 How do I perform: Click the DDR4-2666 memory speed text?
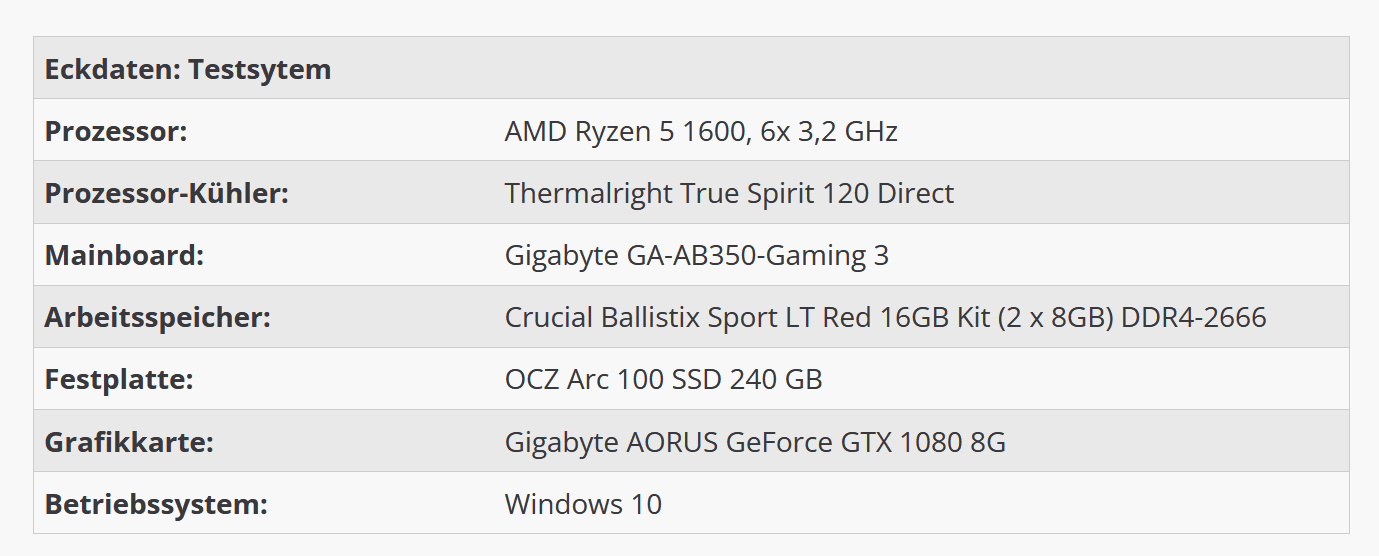[x=1194, y=317]
